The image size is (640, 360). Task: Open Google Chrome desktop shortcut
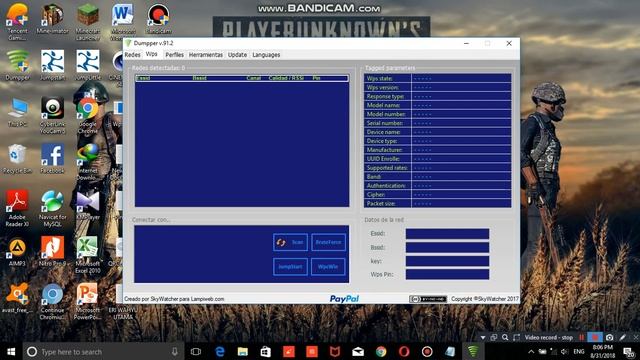87,116
